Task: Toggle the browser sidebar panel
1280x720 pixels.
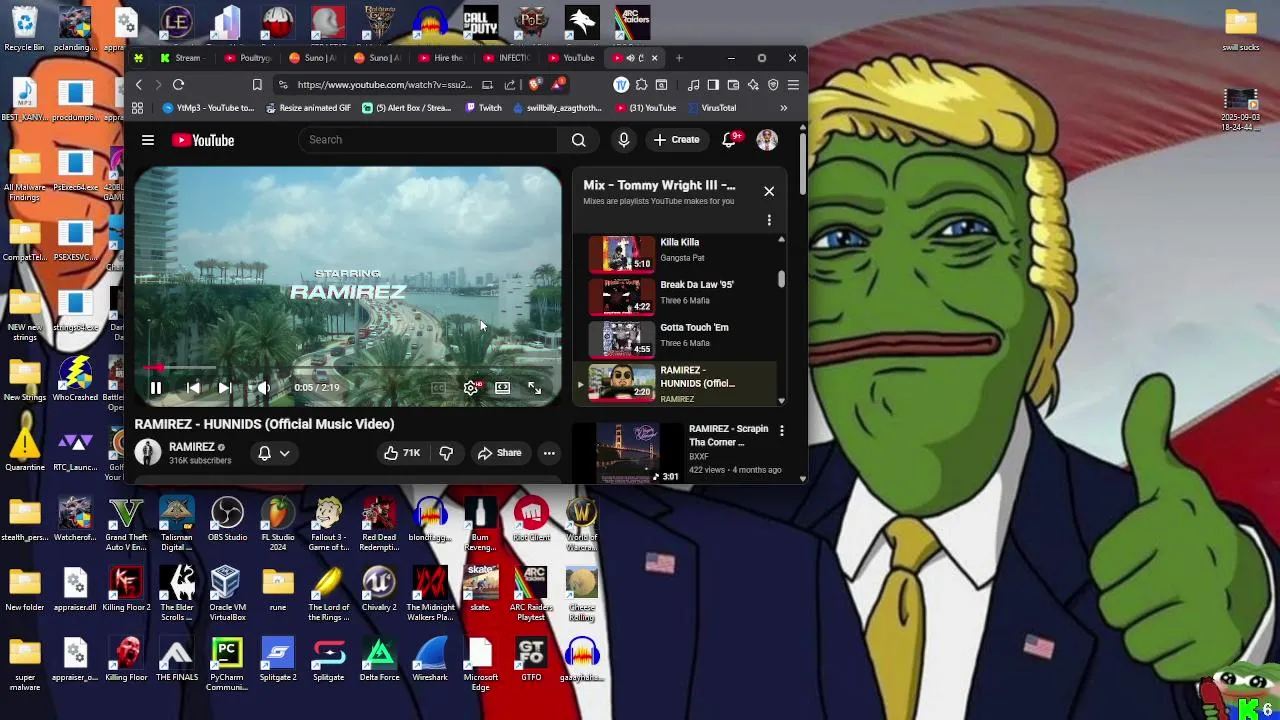Action: point(713,85)
